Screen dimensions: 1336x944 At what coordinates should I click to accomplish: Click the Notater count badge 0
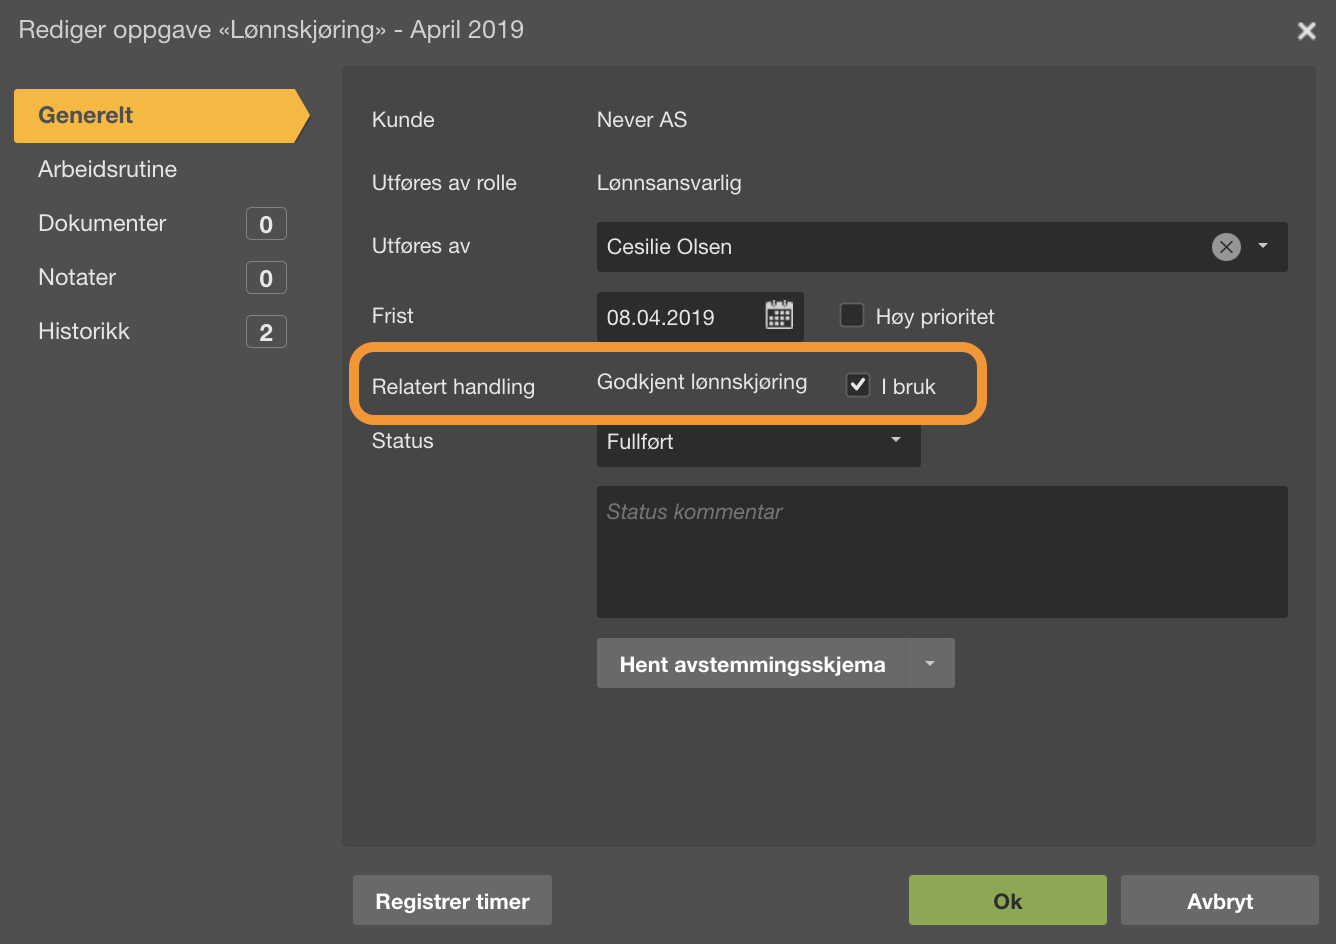click(266, 278)
